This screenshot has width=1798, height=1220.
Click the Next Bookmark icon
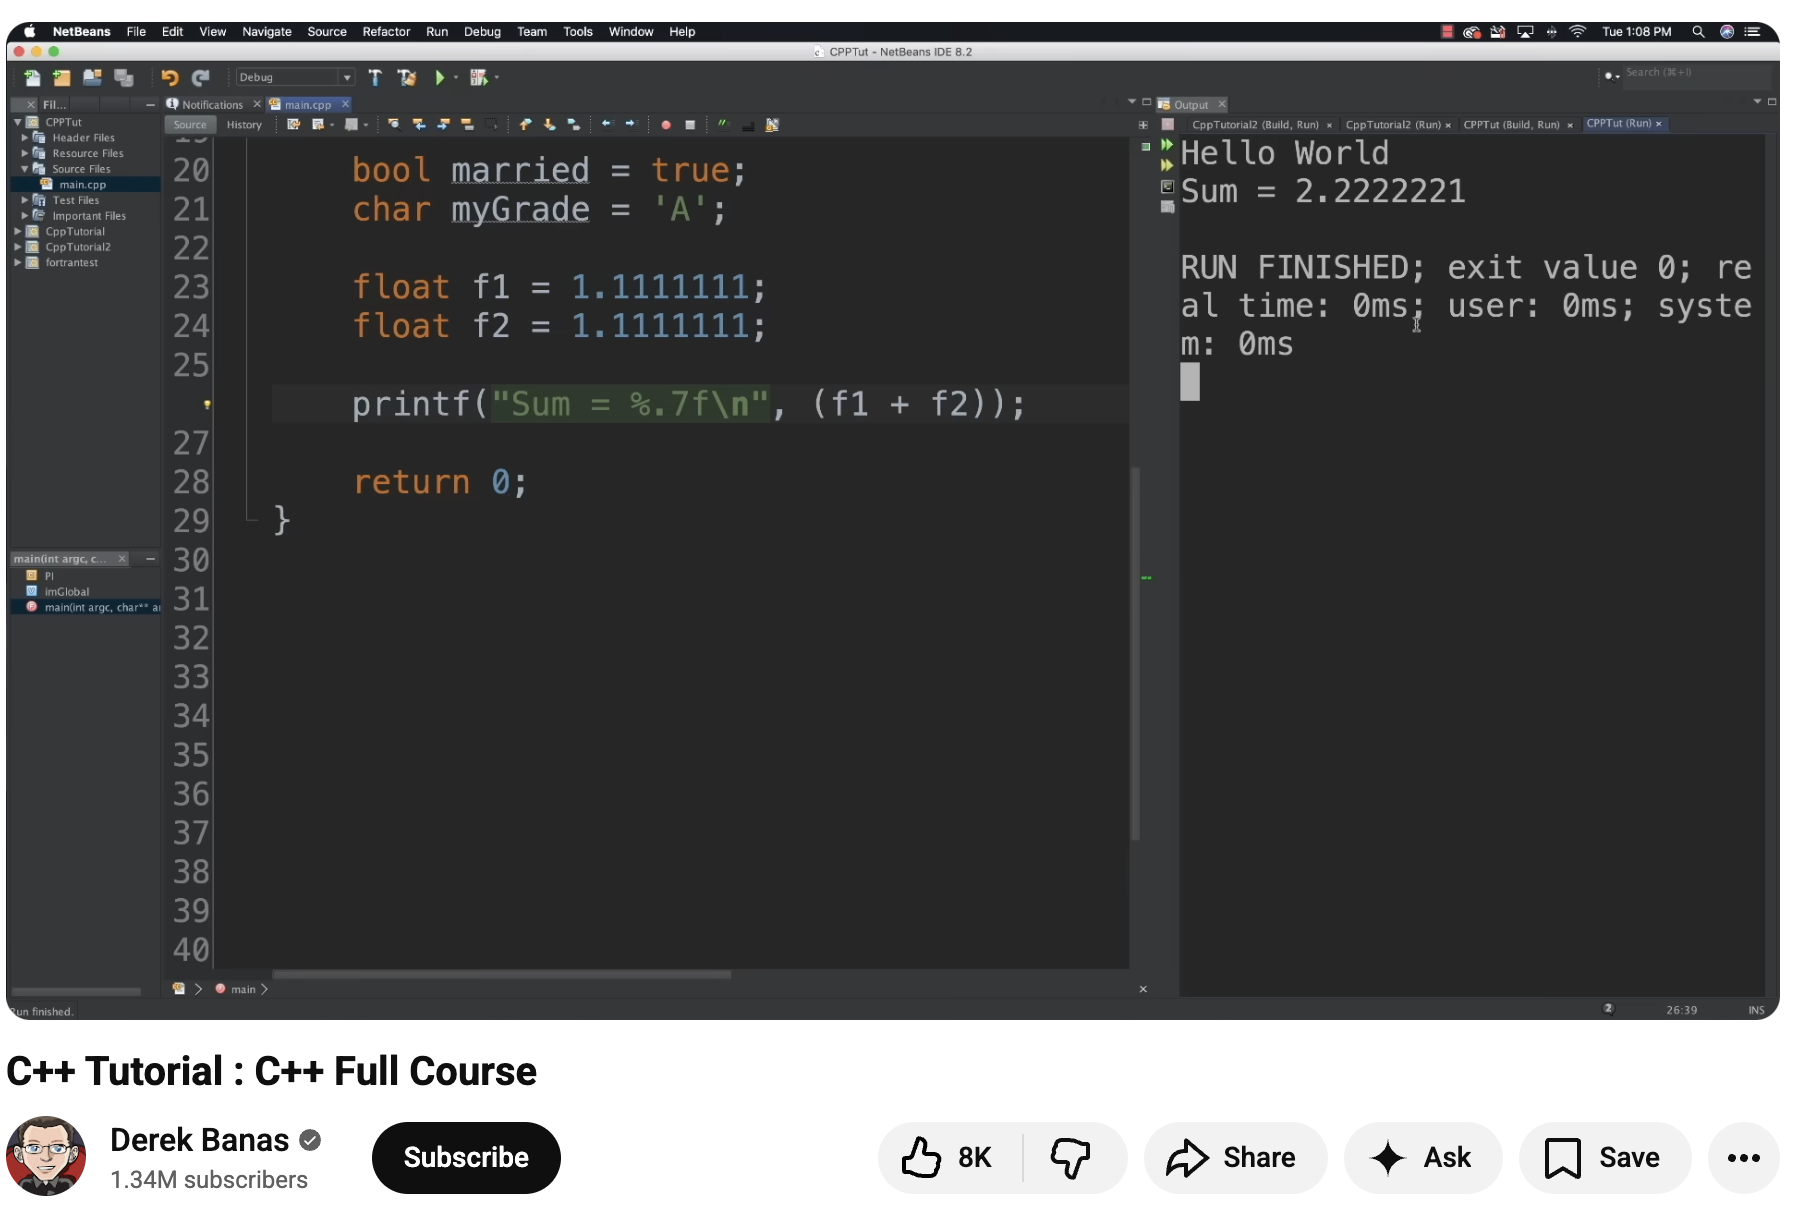(549, 125)
